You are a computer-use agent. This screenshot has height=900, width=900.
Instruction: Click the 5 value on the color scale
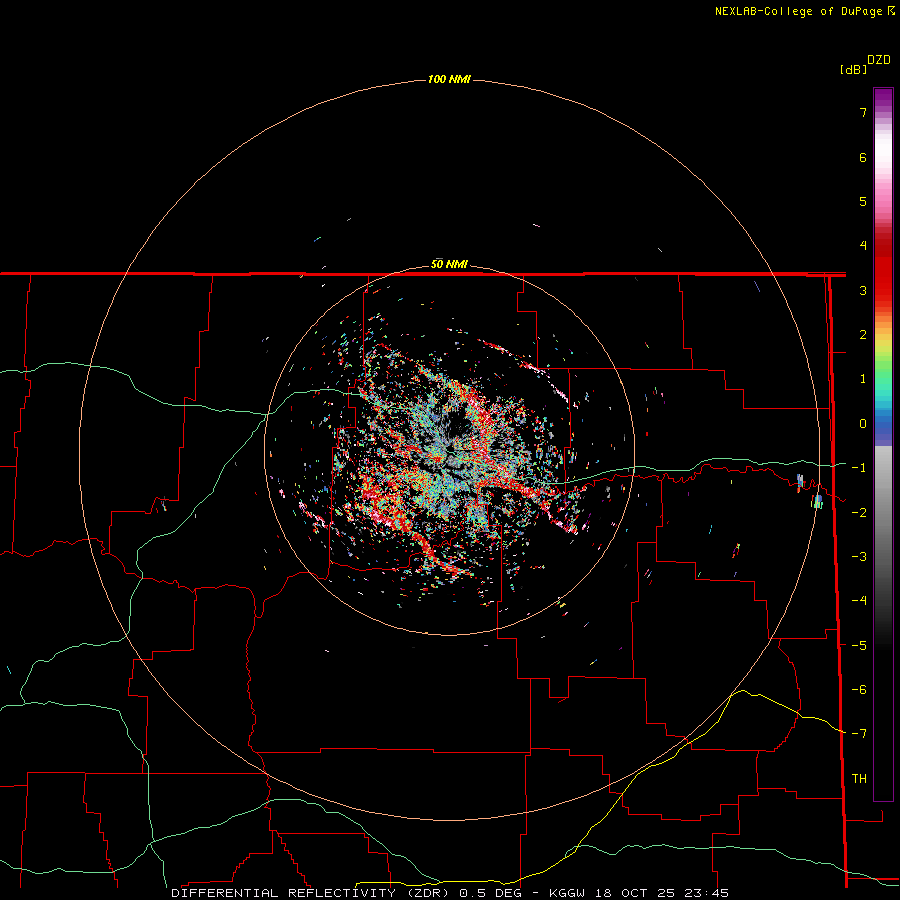pyautogui.click(x=863, y=201)
